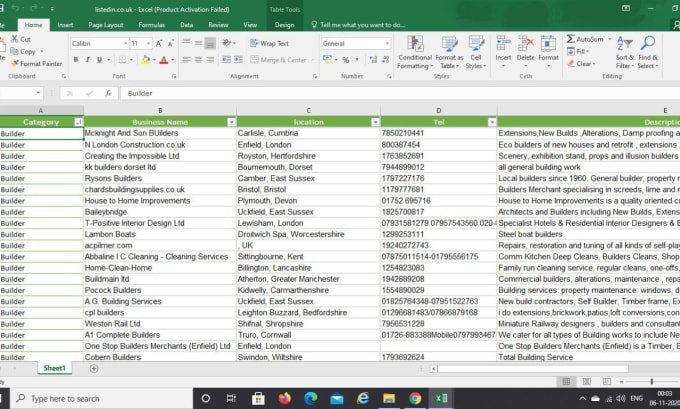680x409 pixels.
Task: Toggle Italic formatting
Action: [87, 59]
